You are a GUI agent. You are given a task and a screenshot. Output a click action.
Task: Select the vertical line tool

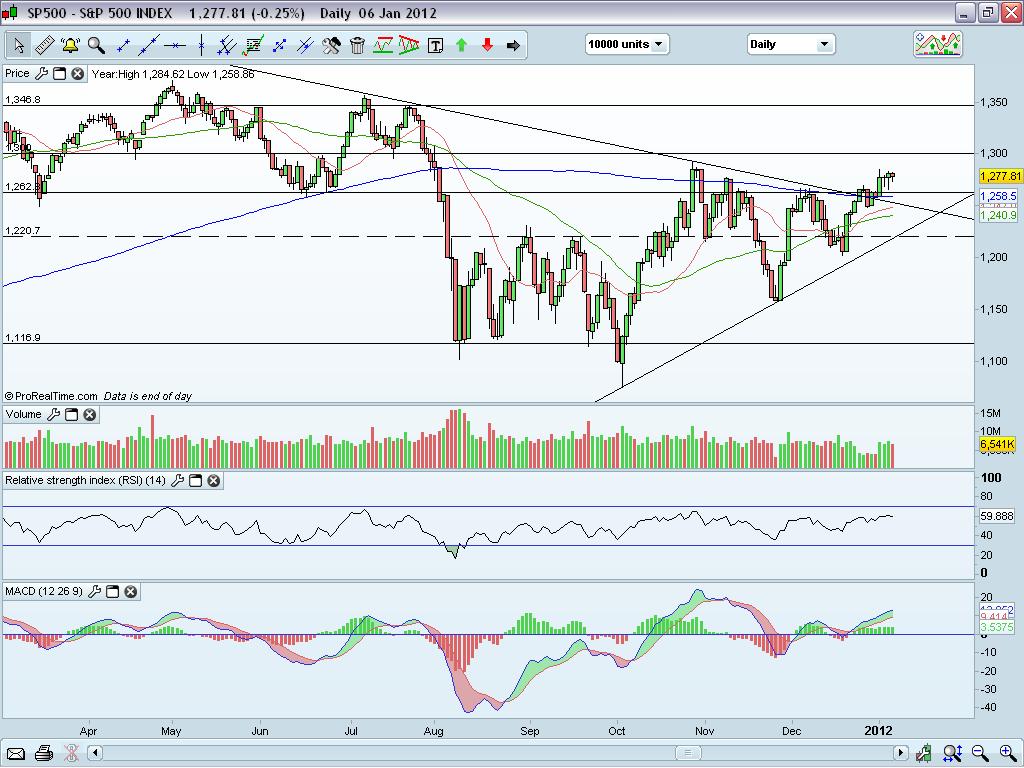pyautogui.click(x=201, y=45)
